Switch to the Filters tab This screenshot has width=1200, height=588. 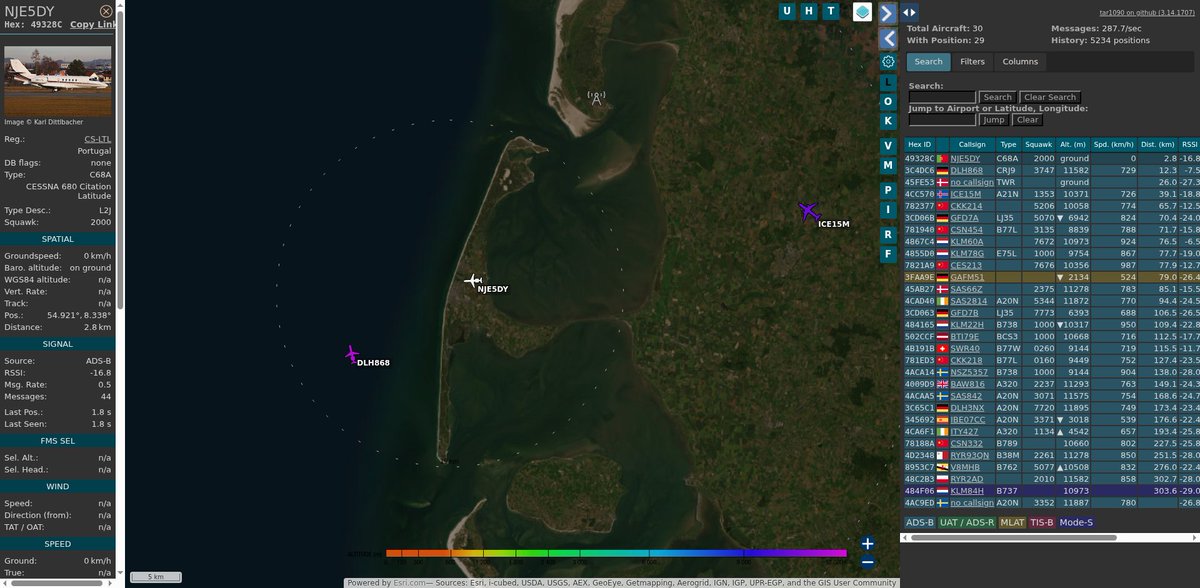972,61
